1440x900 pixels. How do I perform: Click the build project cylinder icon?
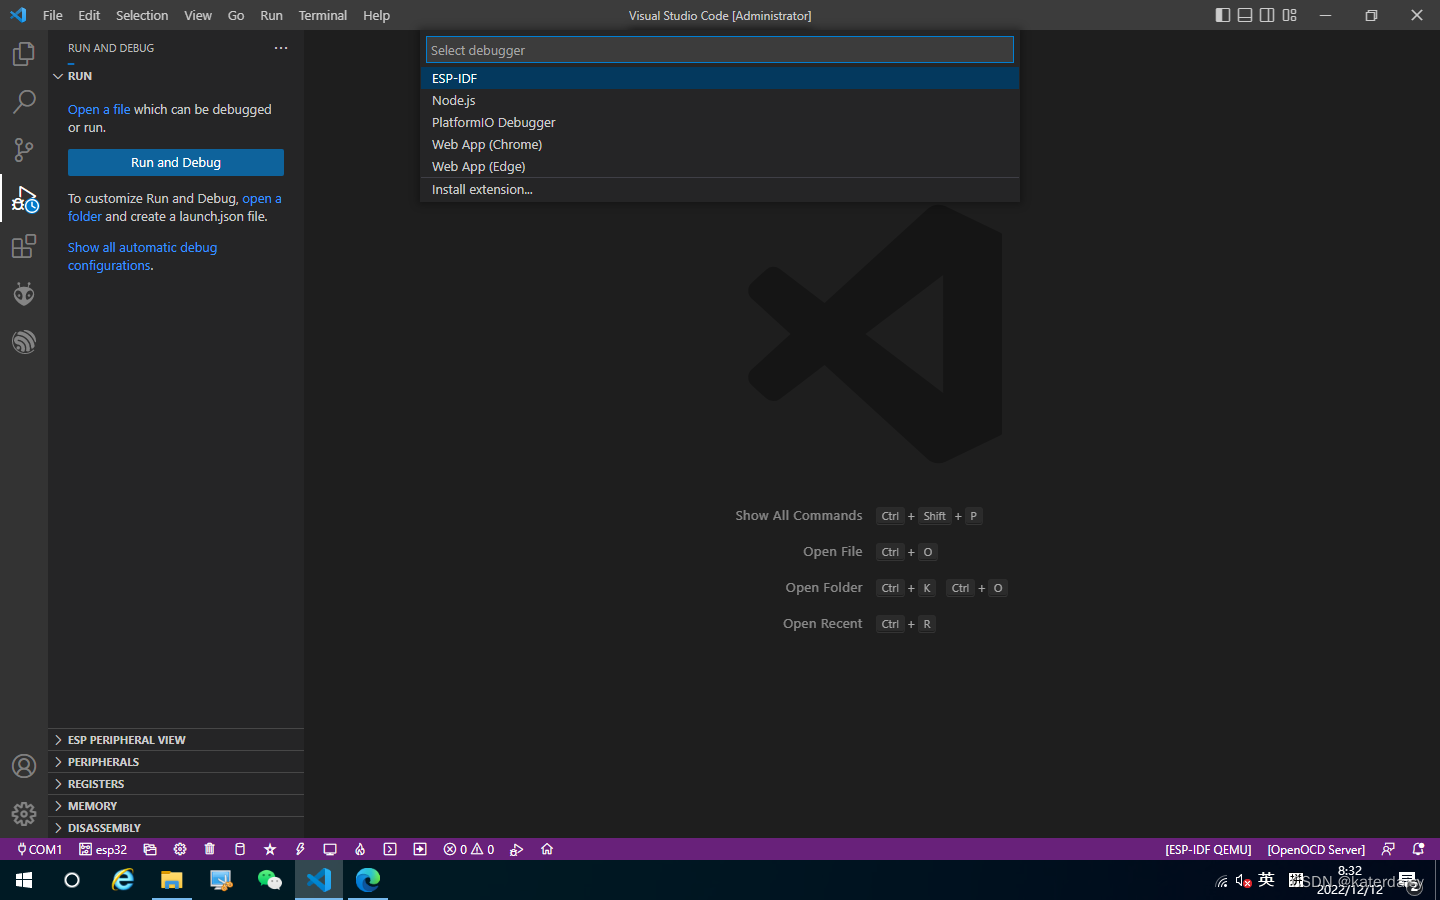[240, 849]
